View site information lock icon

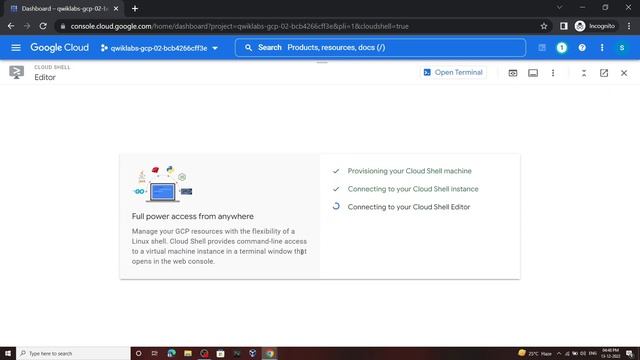pyautogui.click(x=62, y=26)
